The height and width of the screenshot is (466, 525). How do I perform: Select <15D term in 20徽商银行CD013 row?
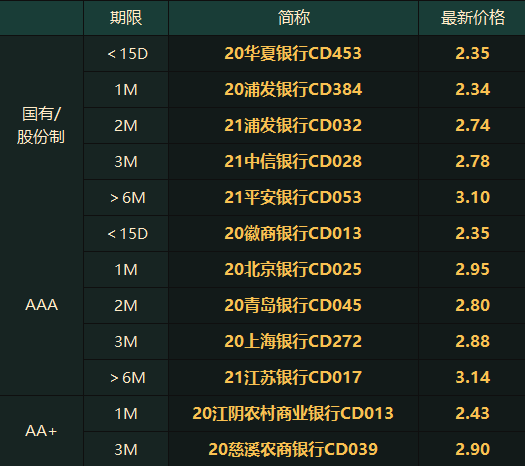point(127,234)
